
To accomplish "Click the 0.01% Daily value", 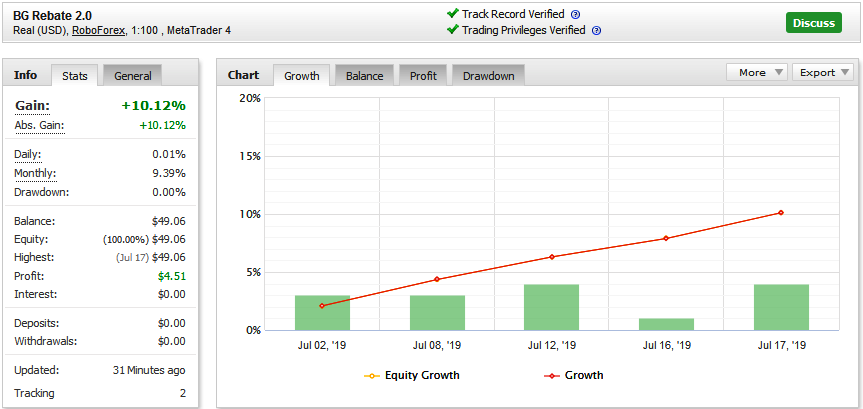I will coord(169,155).
